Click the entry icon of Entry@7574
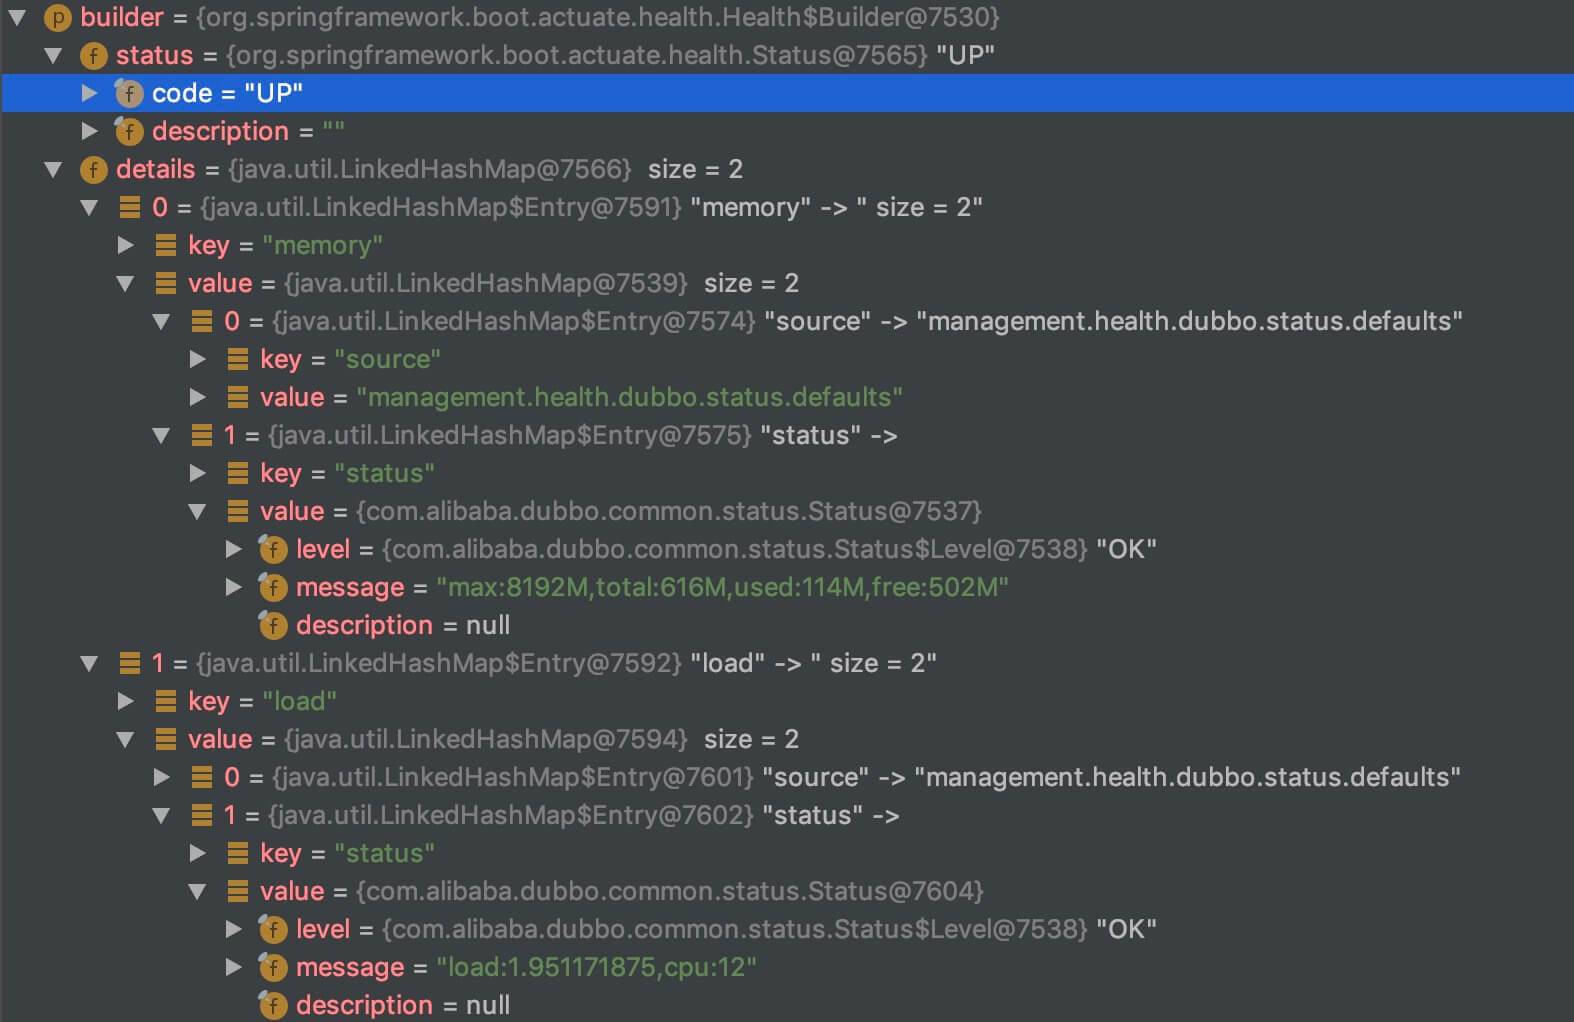This screenshot has height=1022, width=1574. click(201, 321)
